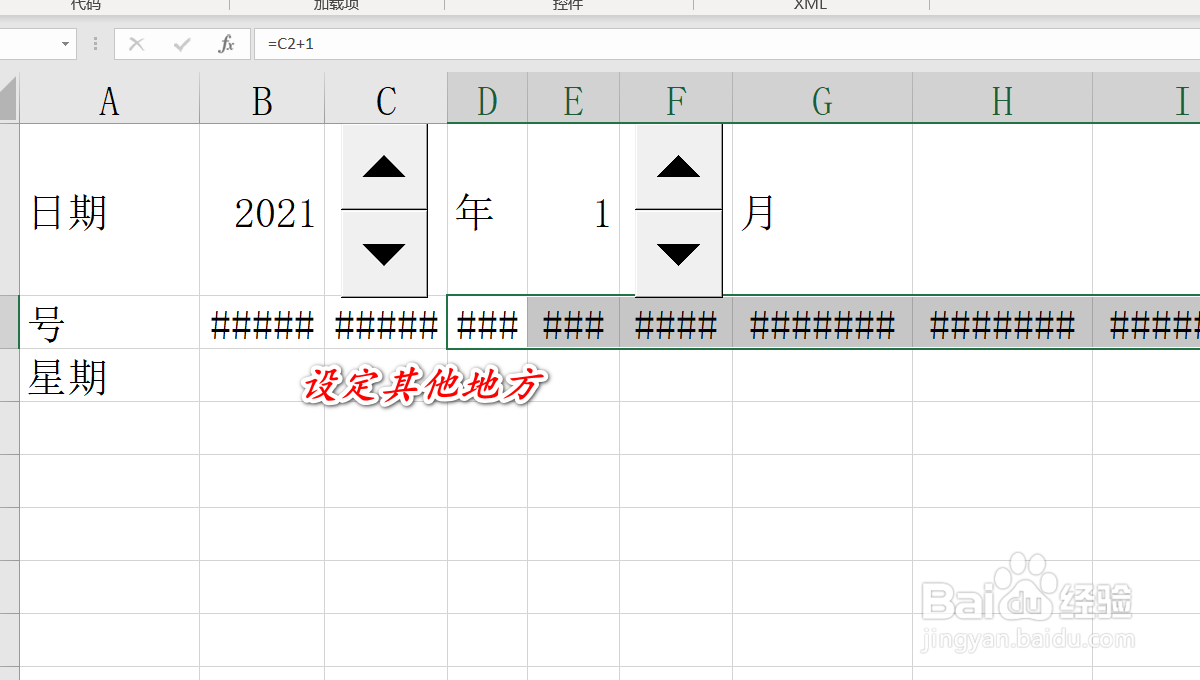The width and height of the screenshot is (1200, 680).
Task: Confirm formula with the check icon
Action: 182,44
